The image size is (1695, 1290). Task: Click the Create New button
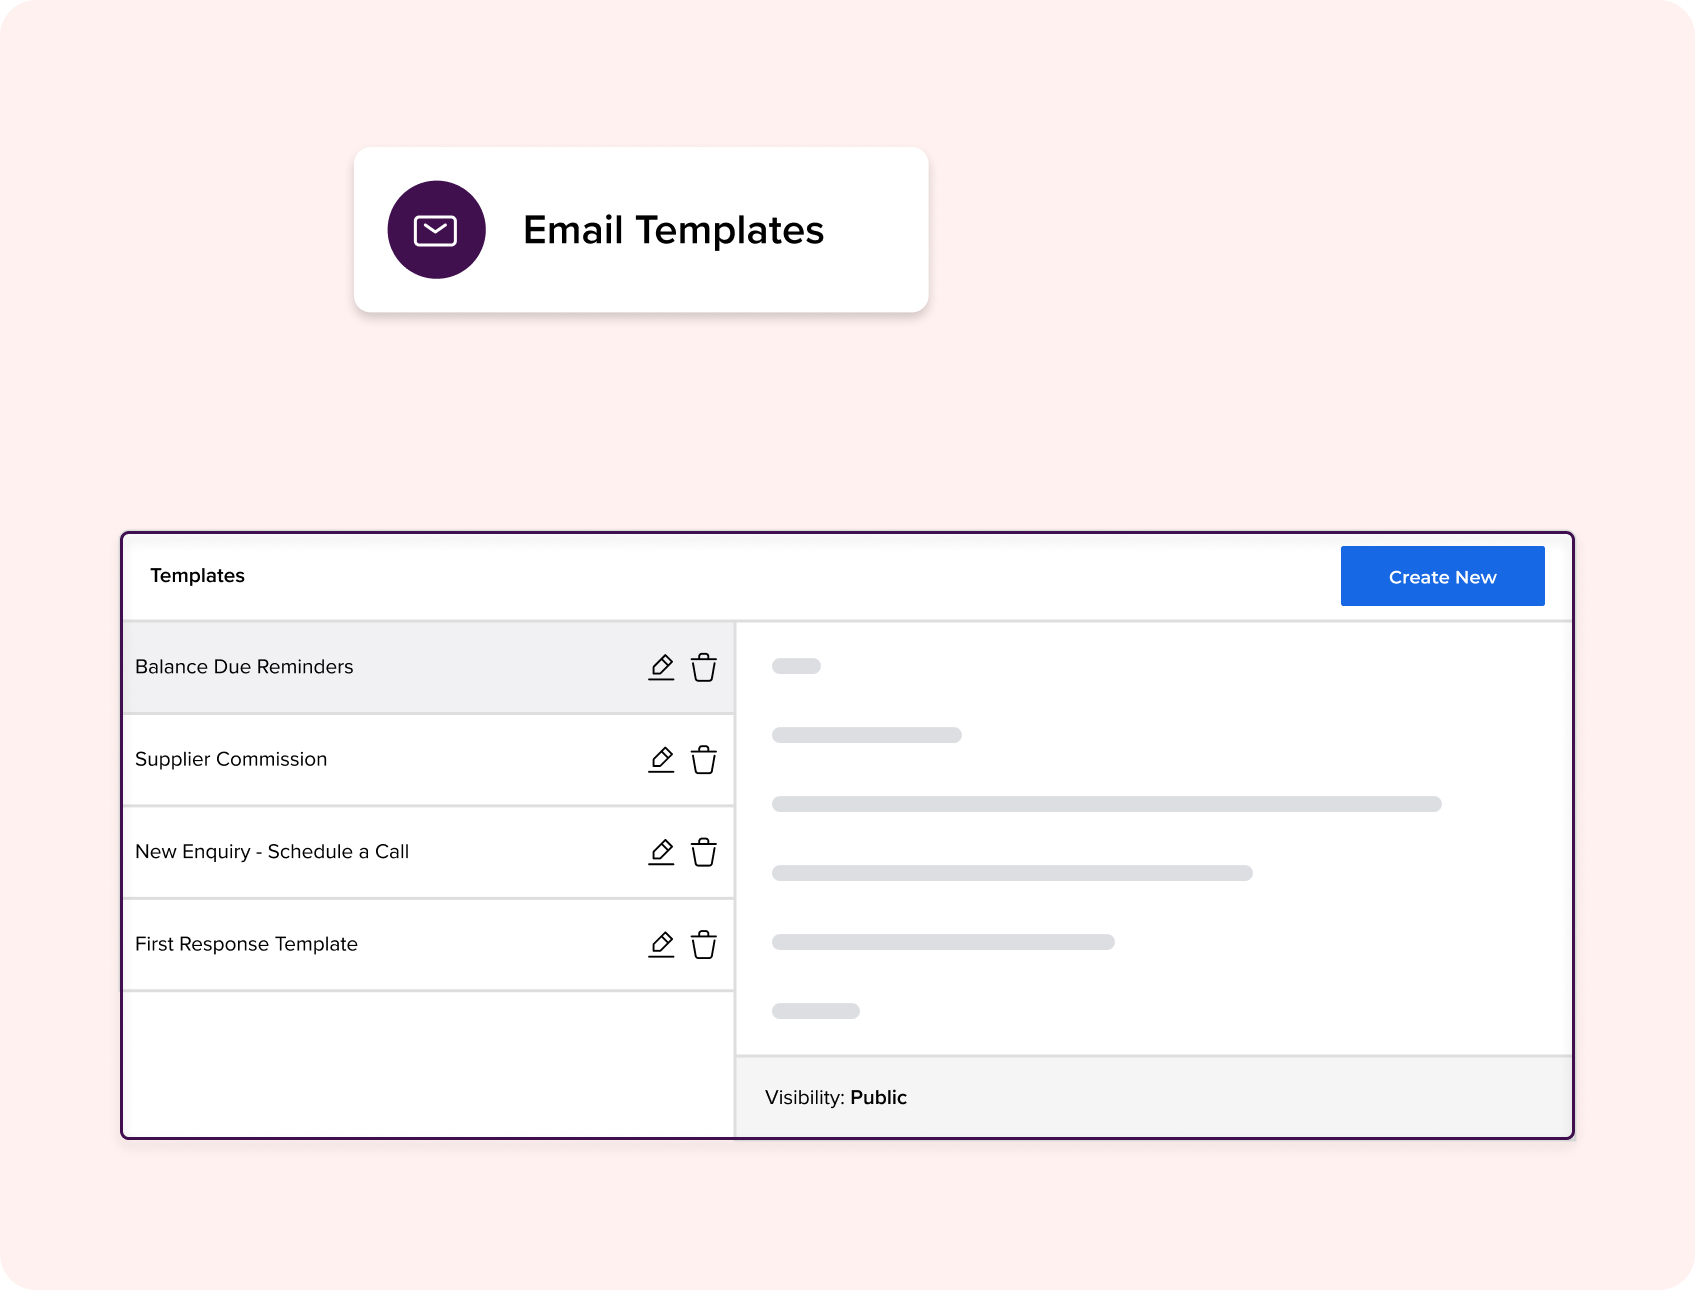tap(1442, 576)
